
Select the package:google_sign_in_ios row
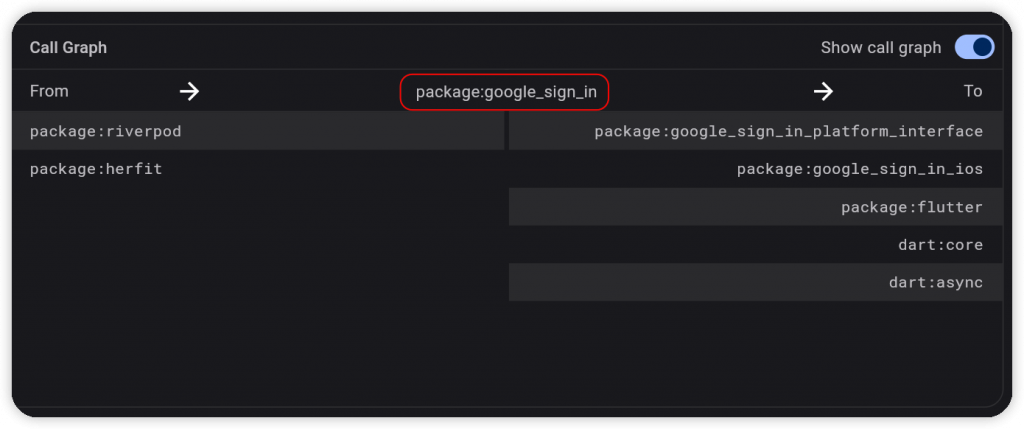click(756, 169)
